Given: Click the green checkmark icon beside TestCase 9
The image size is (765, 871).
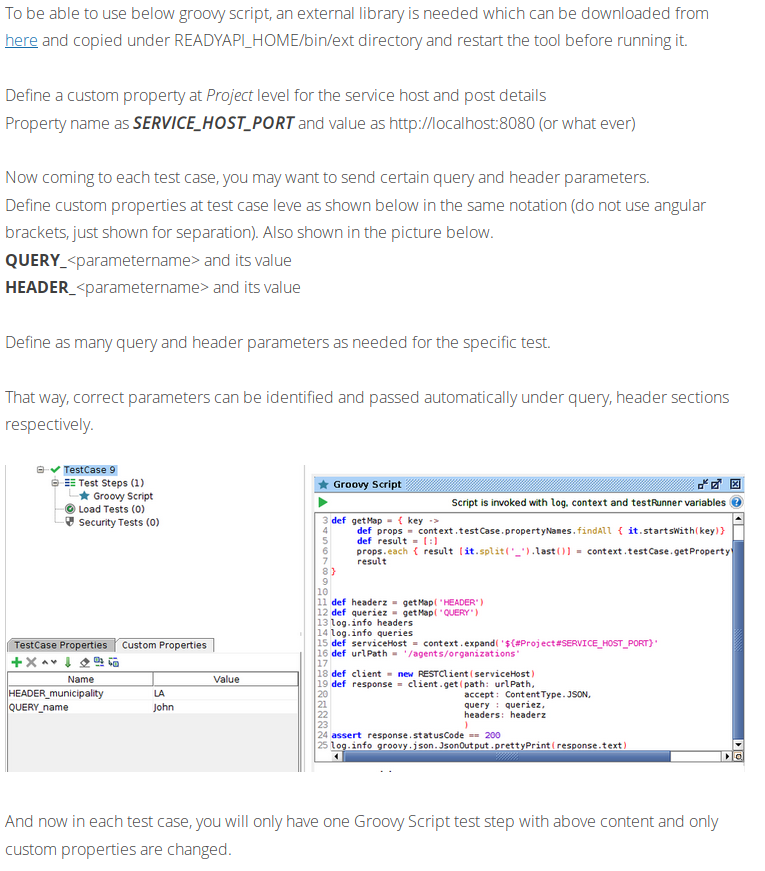Looking at the screenshot, I should pos(55,470).
